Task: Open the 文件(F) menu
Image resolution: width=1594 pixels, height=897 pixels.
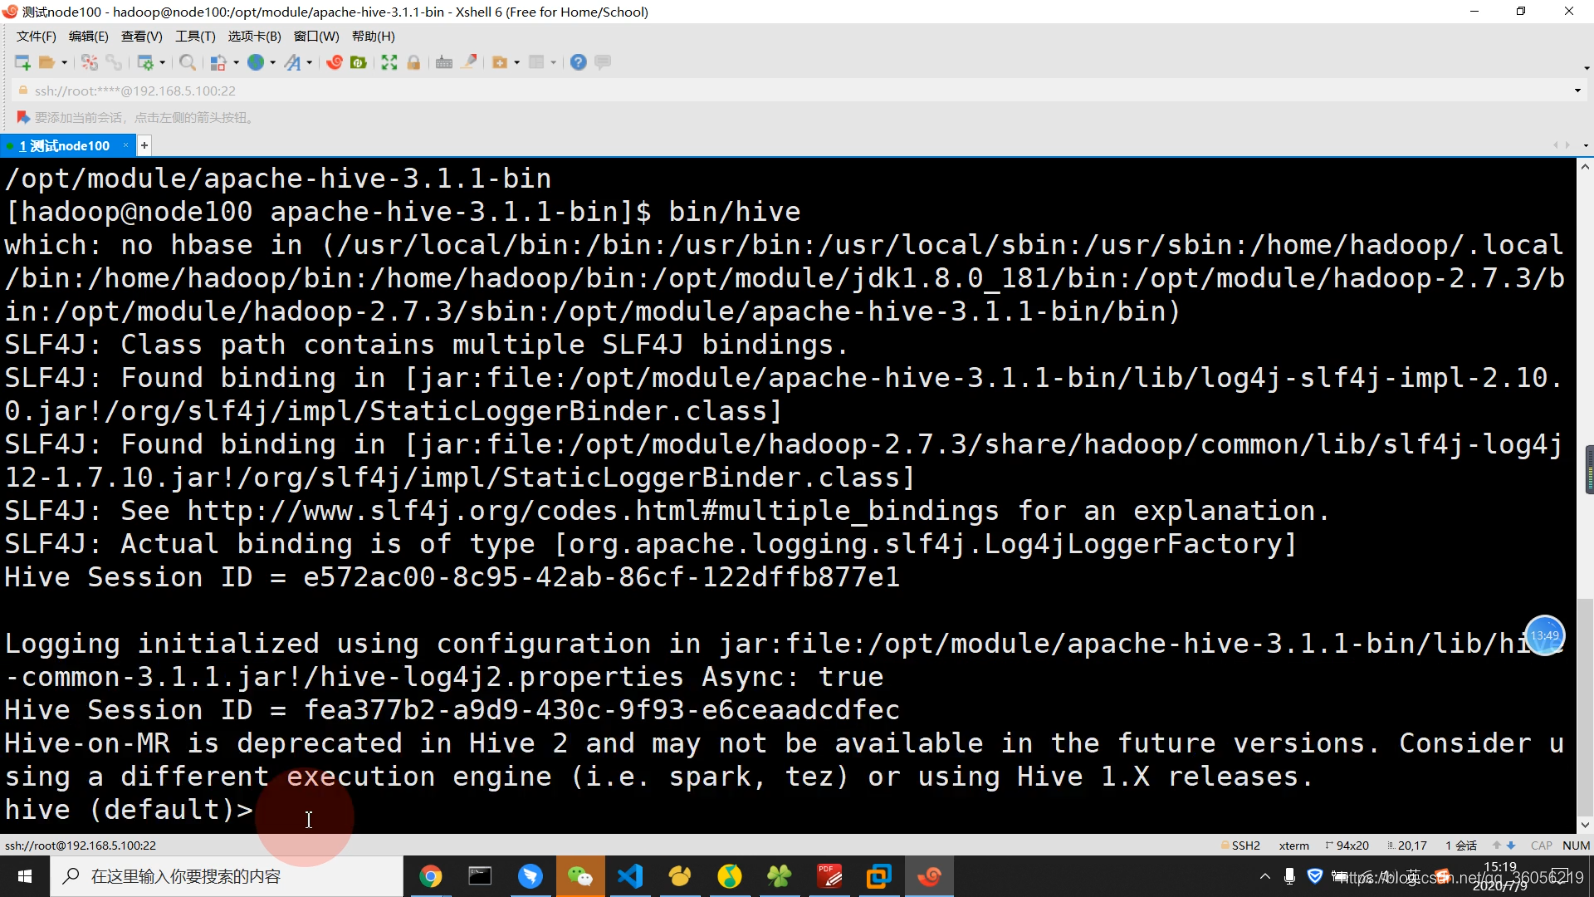Action: coord(36,36)
